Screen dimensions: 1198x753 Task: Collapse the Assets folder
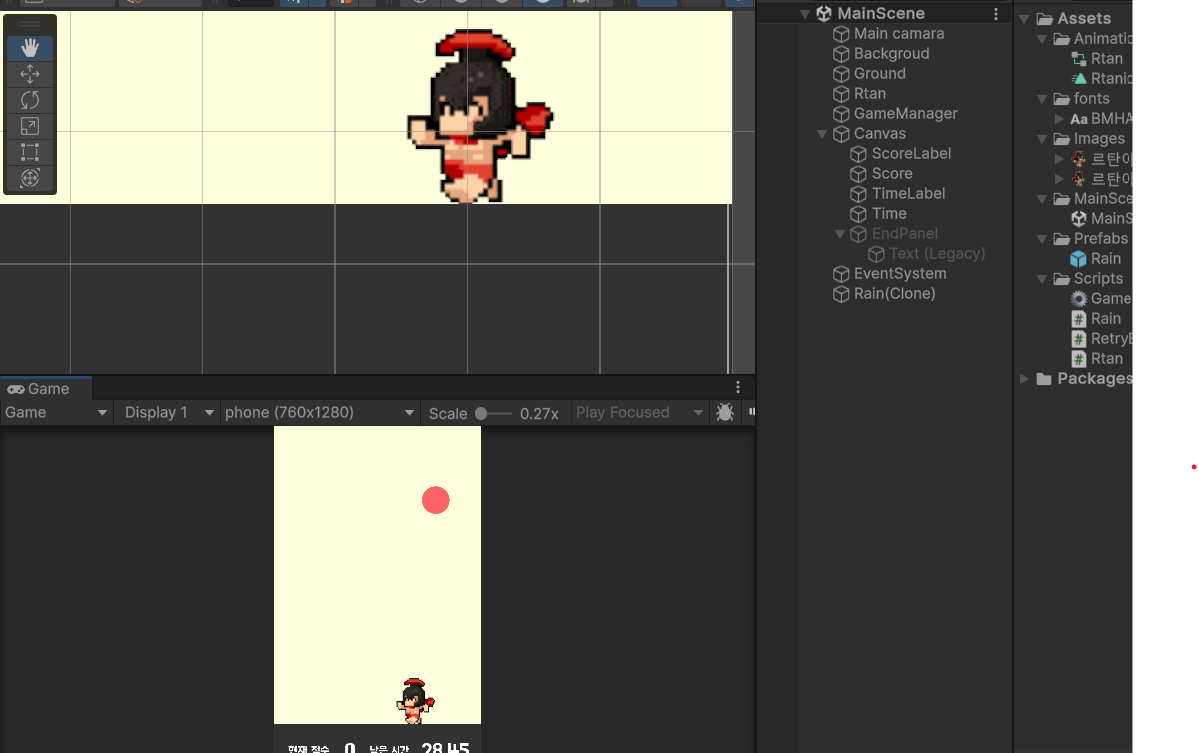[x=1024, y=18]
